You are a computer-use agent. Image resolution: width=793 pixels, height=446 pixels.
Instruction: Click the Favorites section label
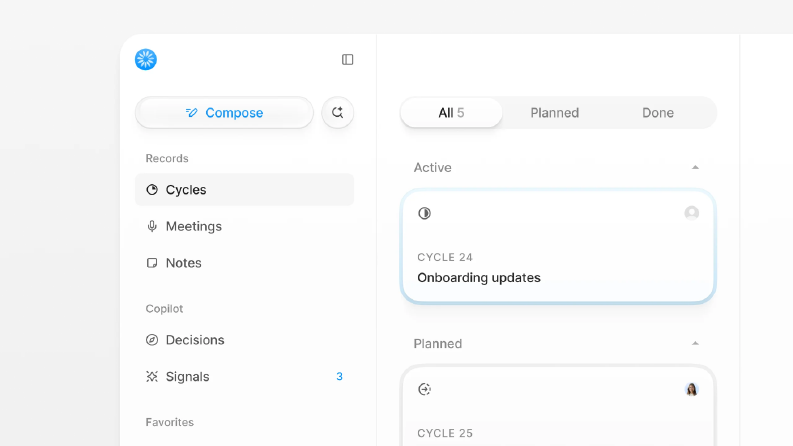tap(169, 422)
